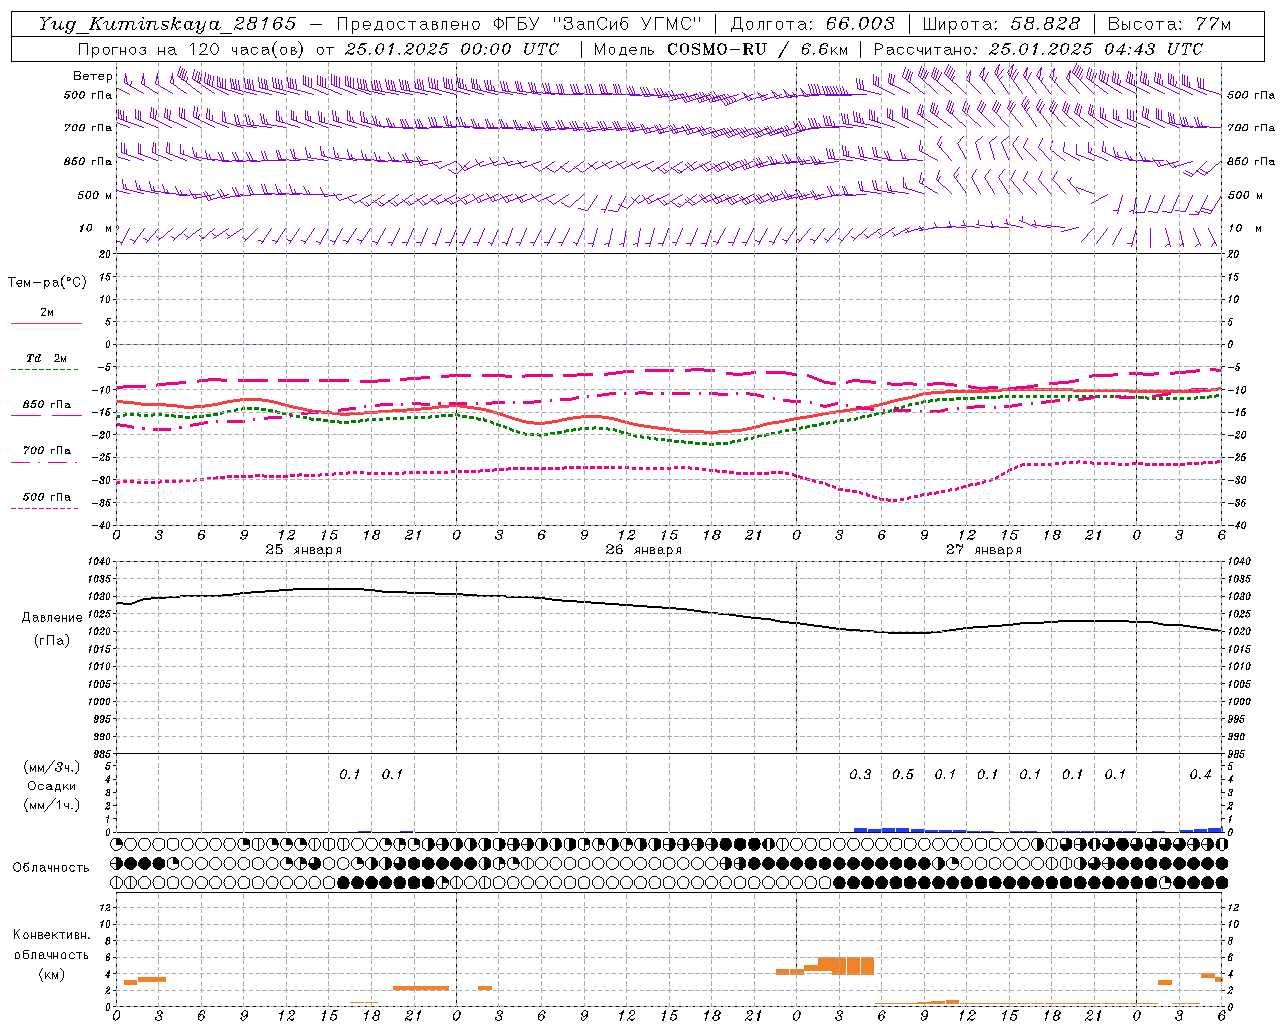Click the Конвективн. convective cloud label

tap(51, 935)
